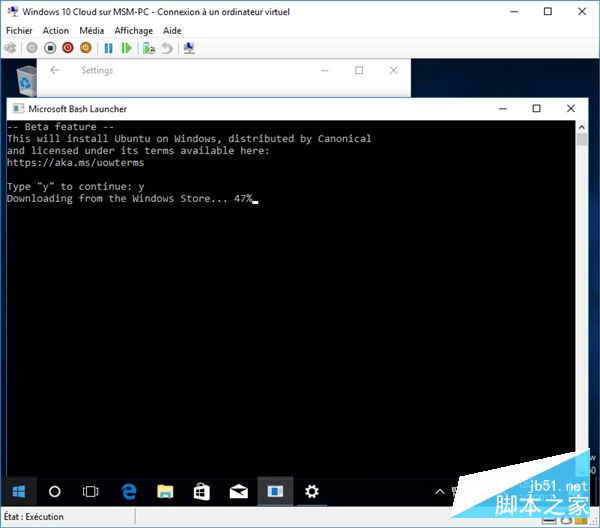Click the Ctrl+Alt+Del toolbar icon
600x528 pixels.
pos(11,47)
